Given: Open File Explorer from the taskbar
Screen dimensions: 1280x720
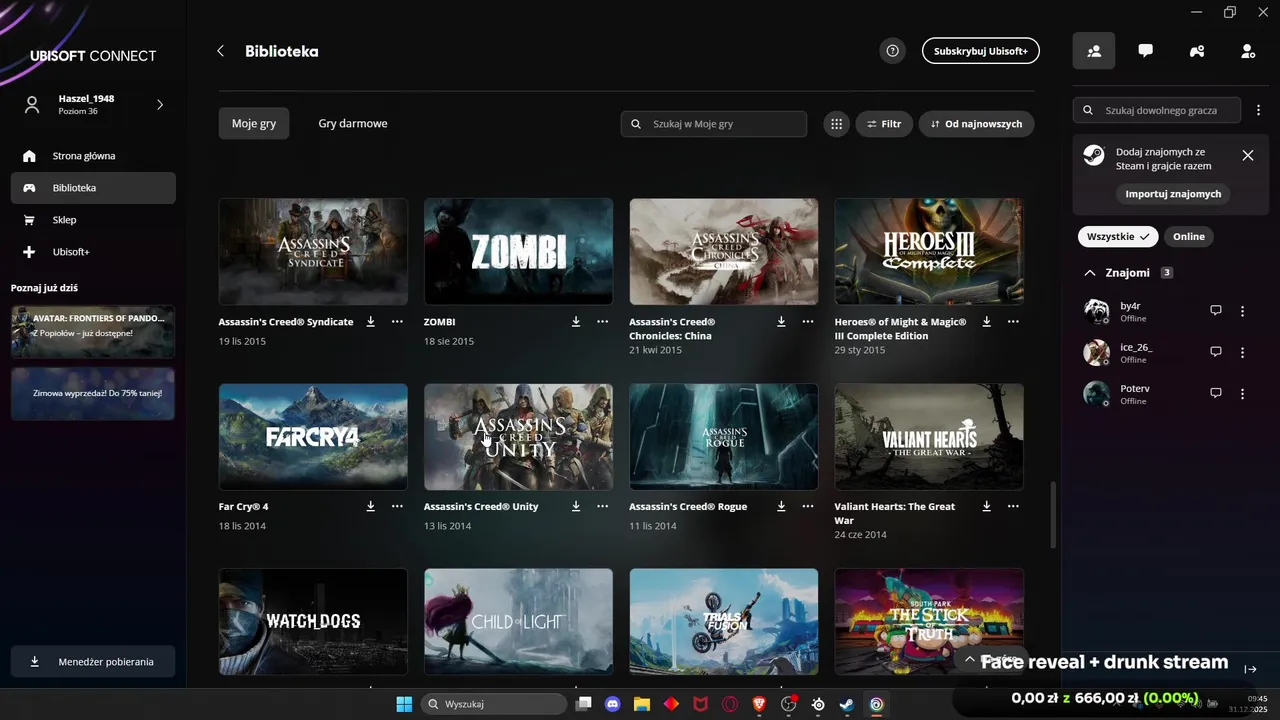Looking at the screenshot, I should [642, 704].
